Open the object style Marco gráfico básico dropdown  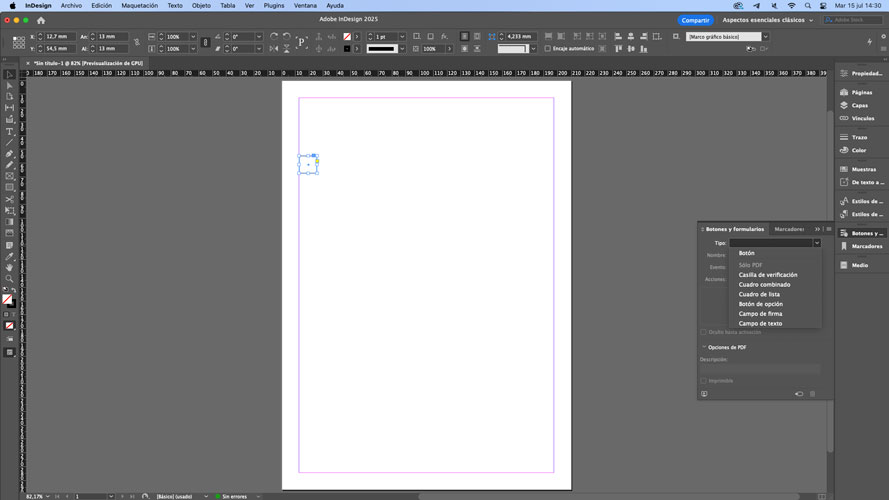point(765,36)
